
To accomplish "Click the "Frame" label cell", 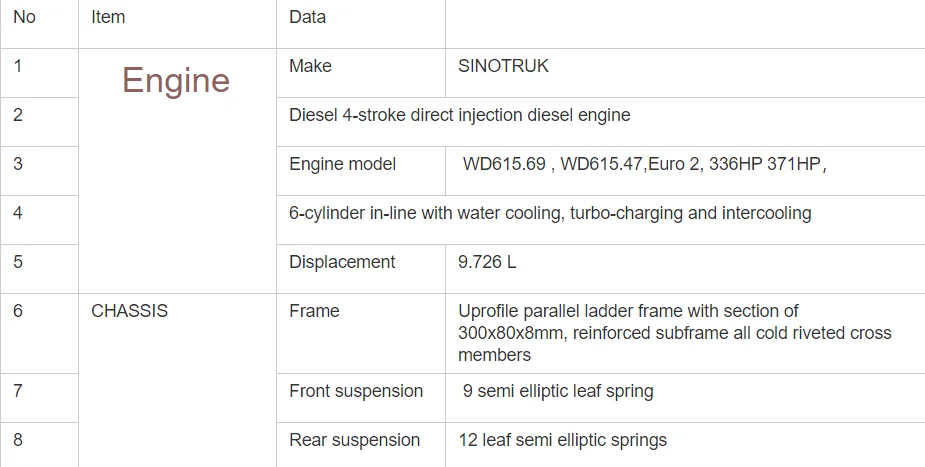I will (314, 311).
